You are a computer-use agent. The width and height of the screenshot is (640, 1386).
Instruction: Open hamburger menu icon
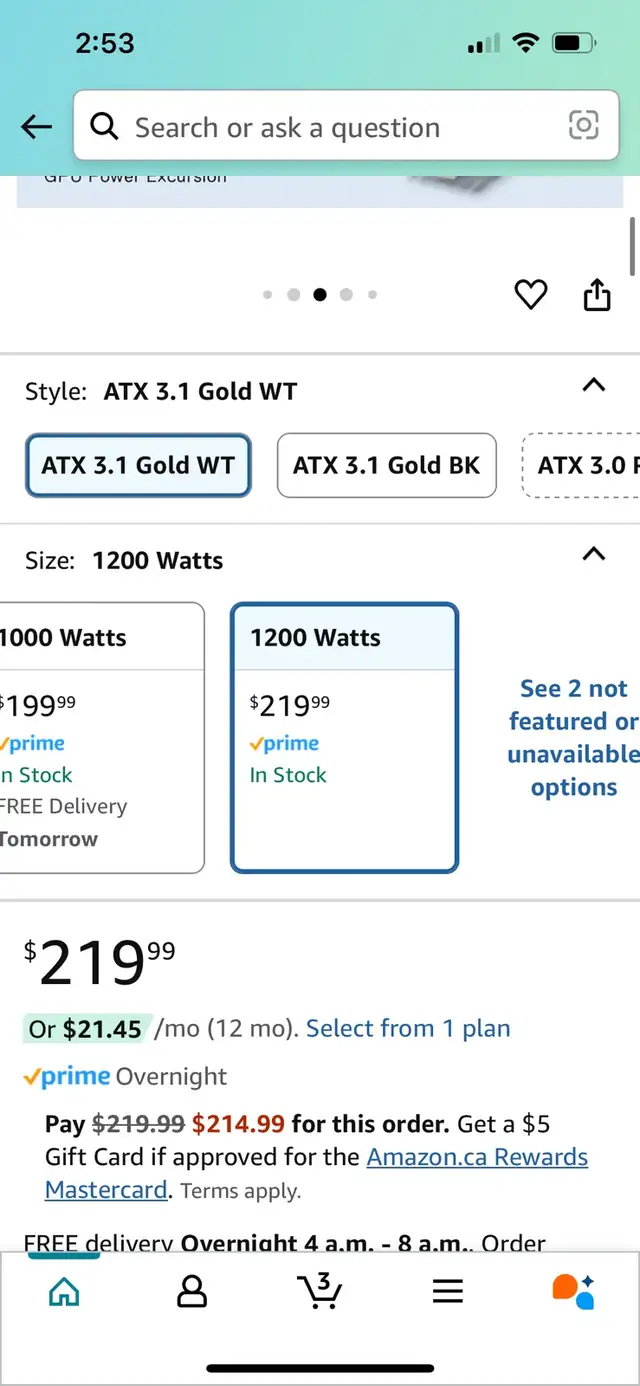pyautogui.click(x=448, y=1291)
